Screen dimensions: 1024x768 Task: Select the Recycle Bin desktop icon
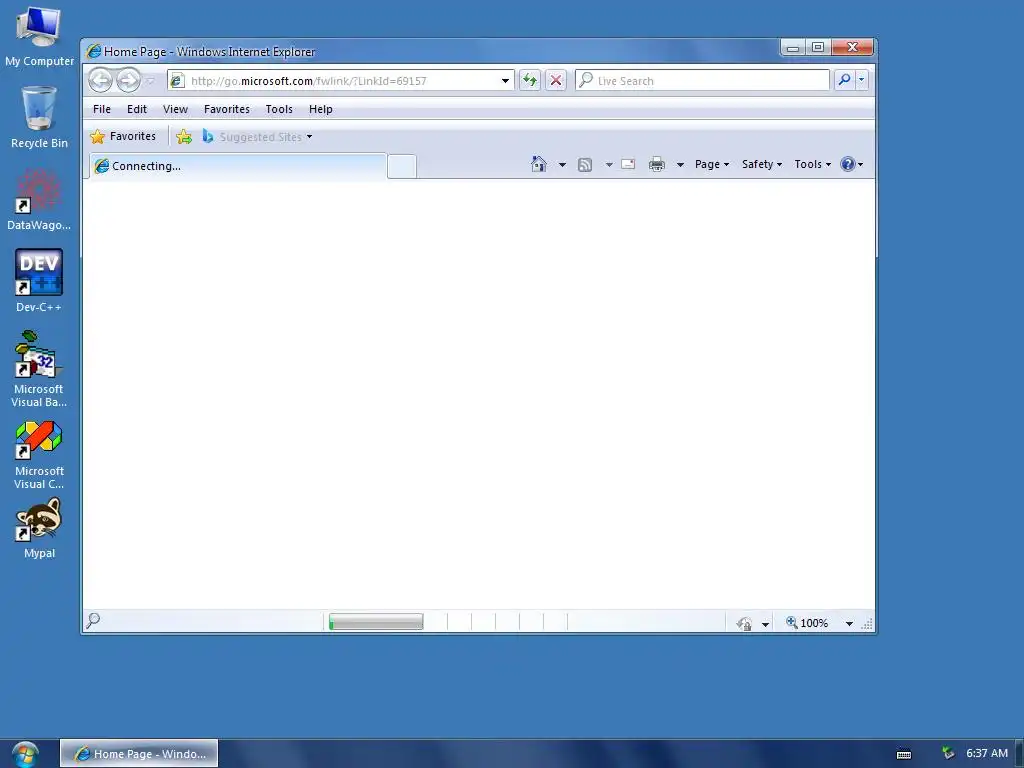[x=39, y=118]
